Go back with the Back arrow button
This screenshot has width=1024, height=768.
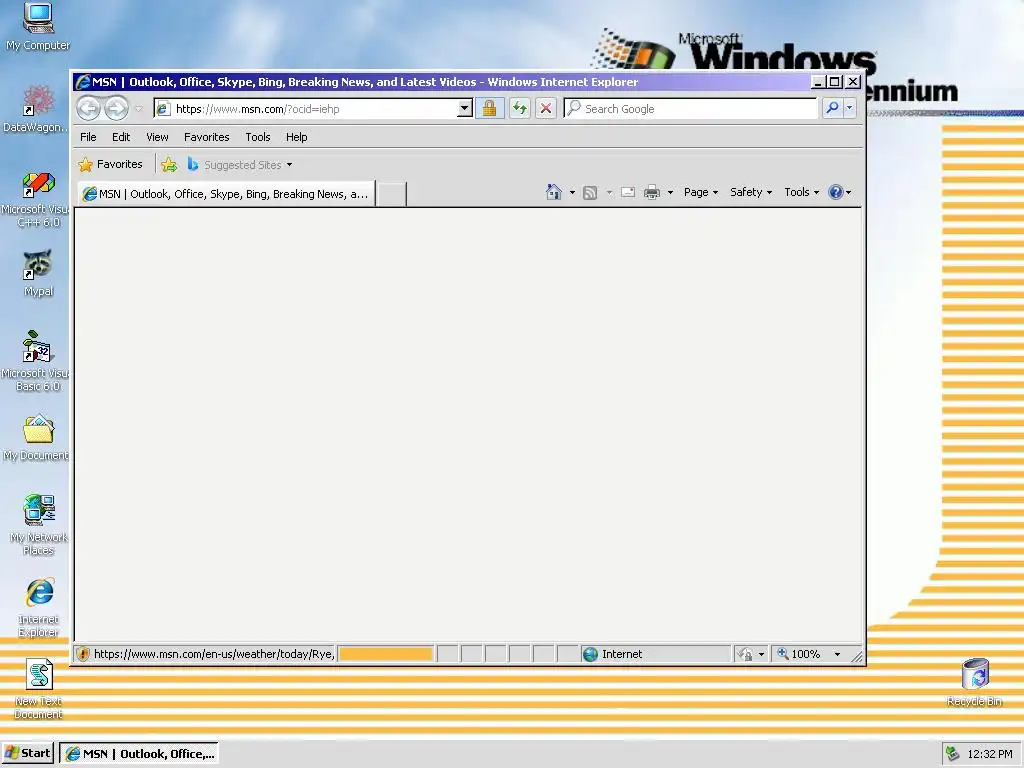click(x=89, y=108)
